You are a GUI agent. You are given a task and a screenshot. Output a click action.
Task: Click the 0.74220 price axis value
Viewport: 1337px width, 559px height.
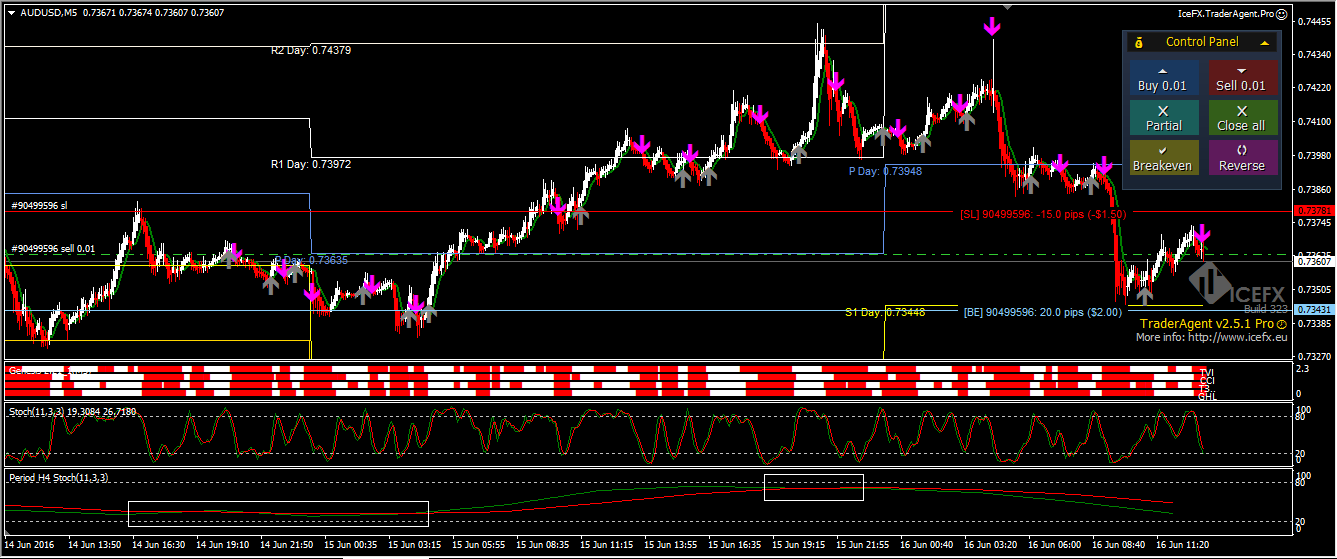pyautogui.click(x=1315, y=88)
